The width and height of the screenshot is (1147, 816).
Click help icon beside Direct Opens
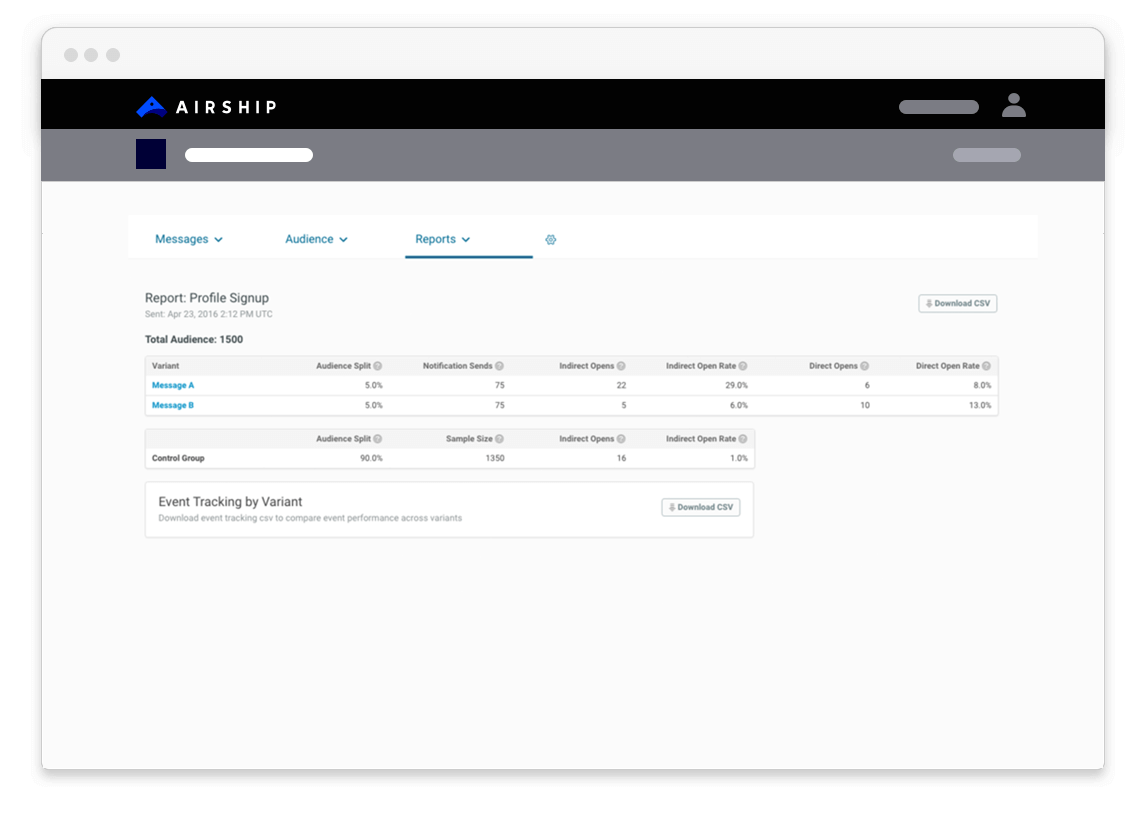pyautogui.click(x=865, y=366)
